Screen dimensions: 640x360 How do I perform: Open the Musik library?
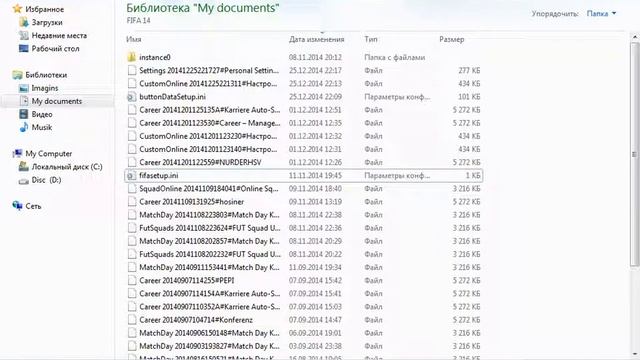42,127
